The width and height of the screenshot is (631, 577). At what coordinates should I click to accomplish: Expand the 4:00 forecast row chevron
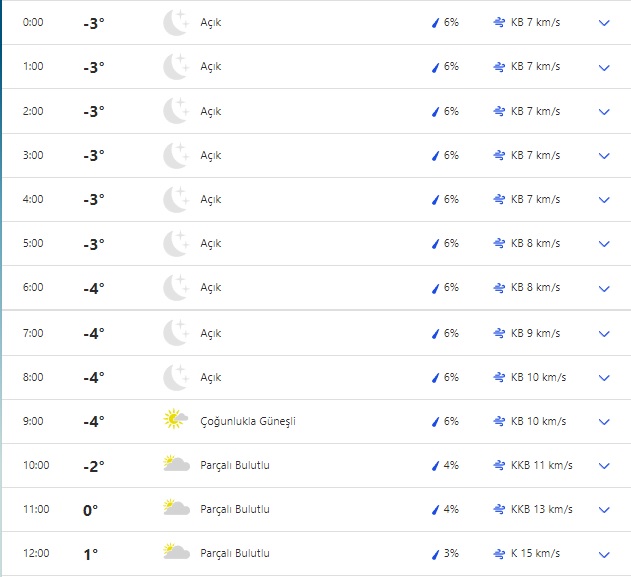(603, 200)
